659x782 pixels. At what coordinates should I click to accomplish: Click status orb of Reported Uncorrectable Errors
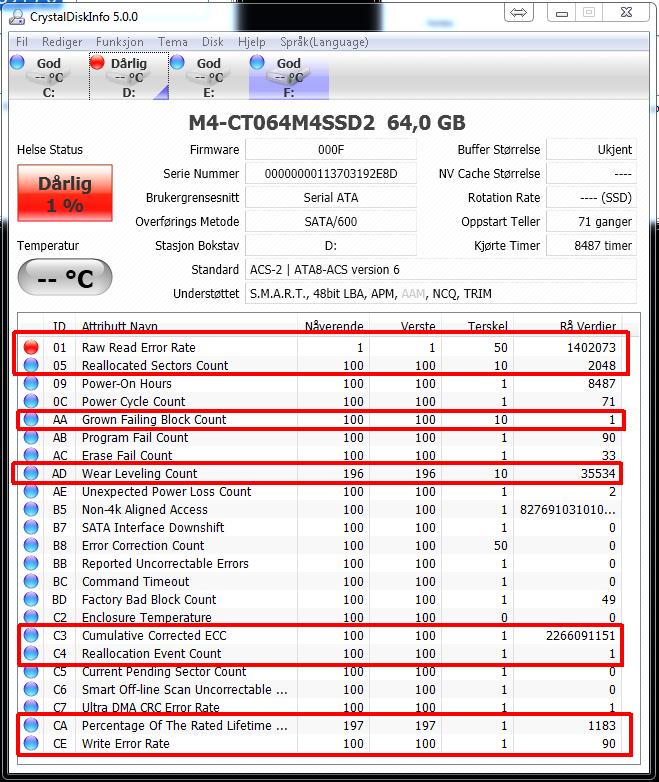click(x=31, y=563)
